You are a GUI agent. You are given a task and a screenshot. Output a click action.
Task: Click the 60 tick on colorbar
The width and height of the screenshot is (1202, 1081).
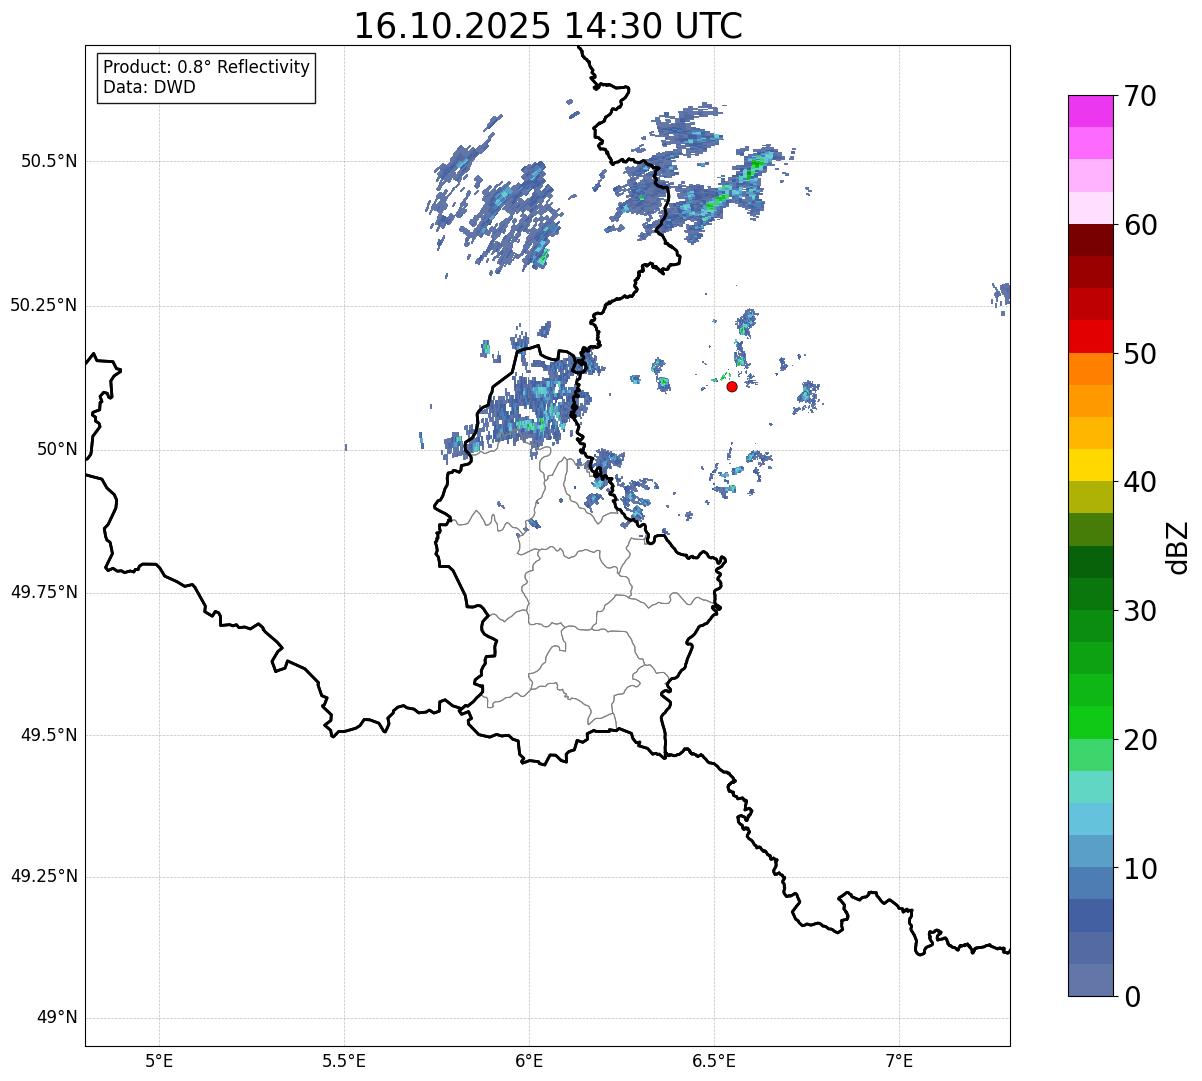point(1140,225)
